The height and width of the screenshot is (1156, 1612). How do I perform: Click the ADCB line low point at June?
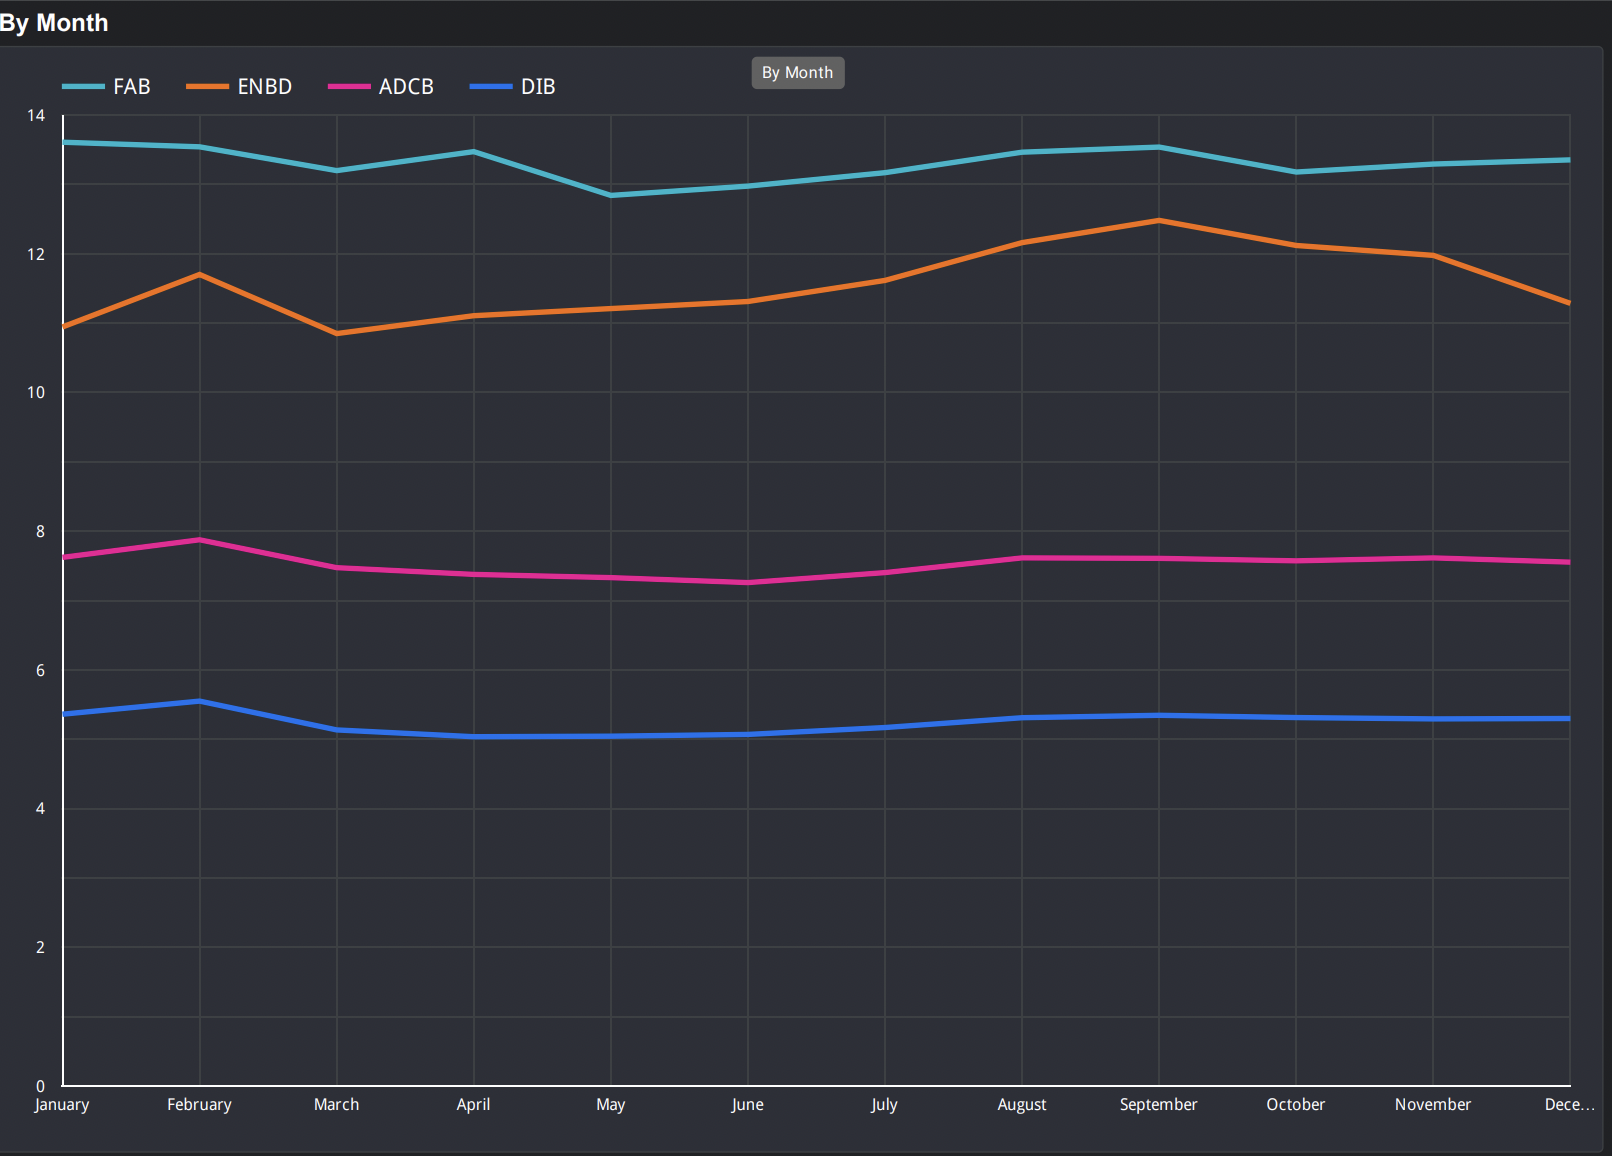[x=748, y=582]
